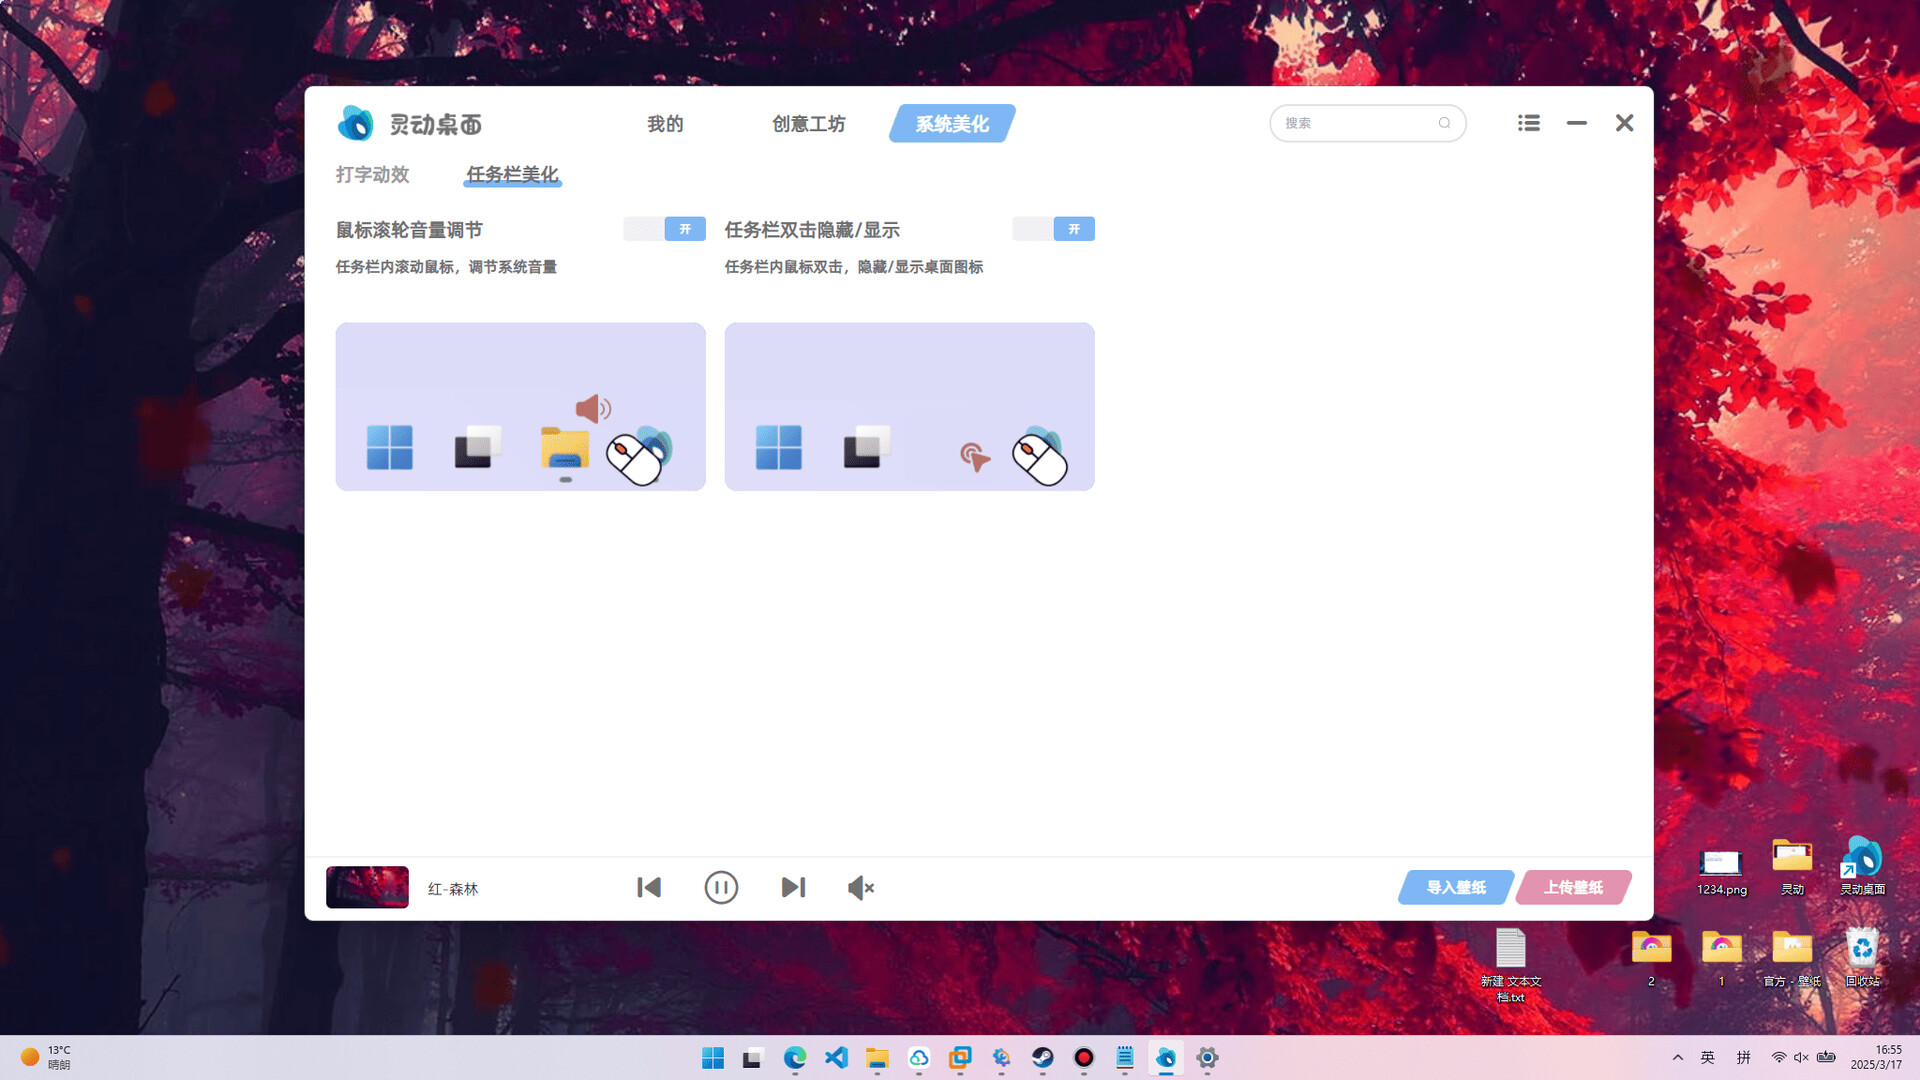Toggle 鼠标滚轮音量调节 switch

[x=664, y=229]
